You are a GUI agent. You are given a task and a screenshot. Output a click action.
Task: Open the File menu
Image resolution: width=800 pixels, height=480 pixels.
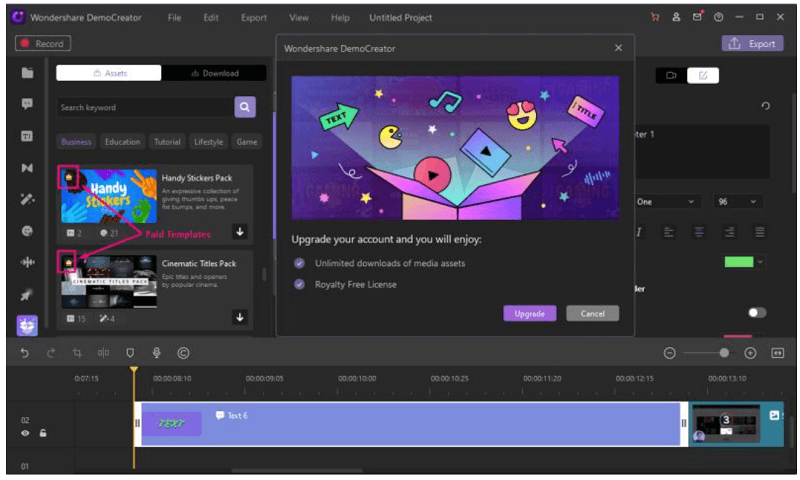coord(174,17)
